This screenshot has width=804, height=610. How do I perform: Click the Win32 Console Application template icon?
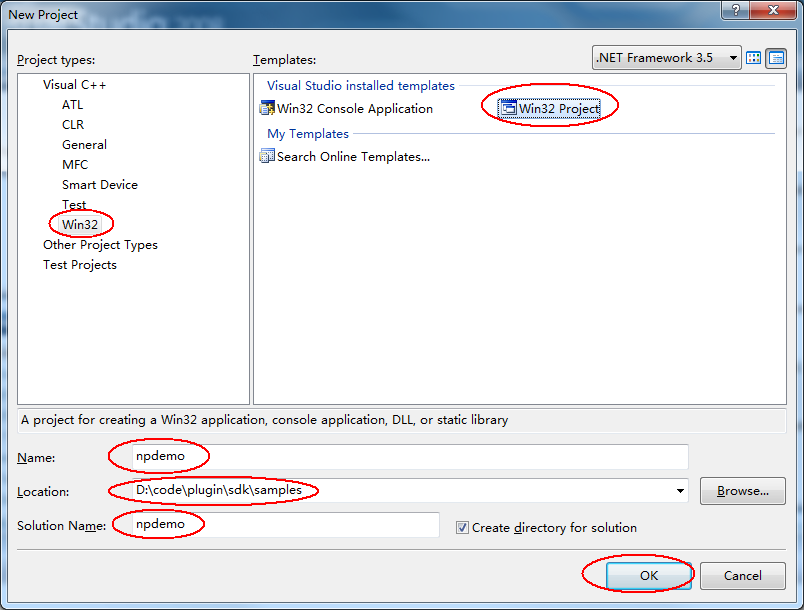click(x=267, y=108)
